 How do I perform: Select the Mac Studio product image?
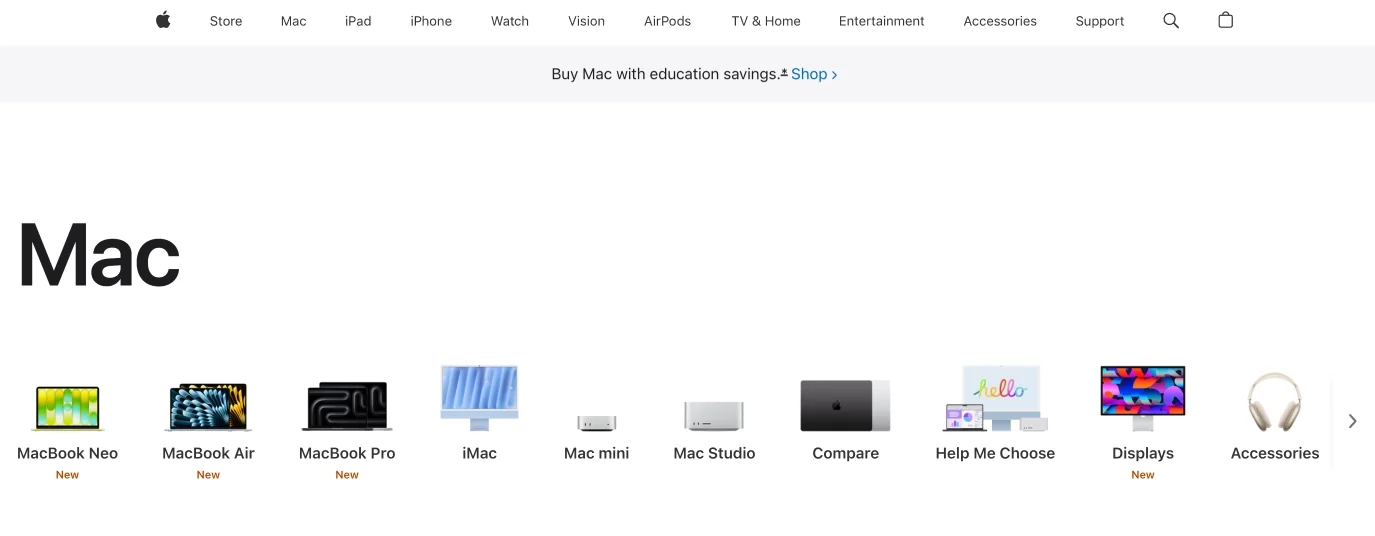click(x=714, y=415)
